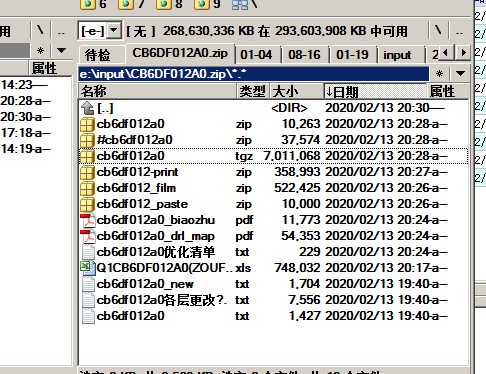
Task: Click the Excel icon of Q1CB6DF012A0(ZOUF.. file
Action: tap(87, 268)
